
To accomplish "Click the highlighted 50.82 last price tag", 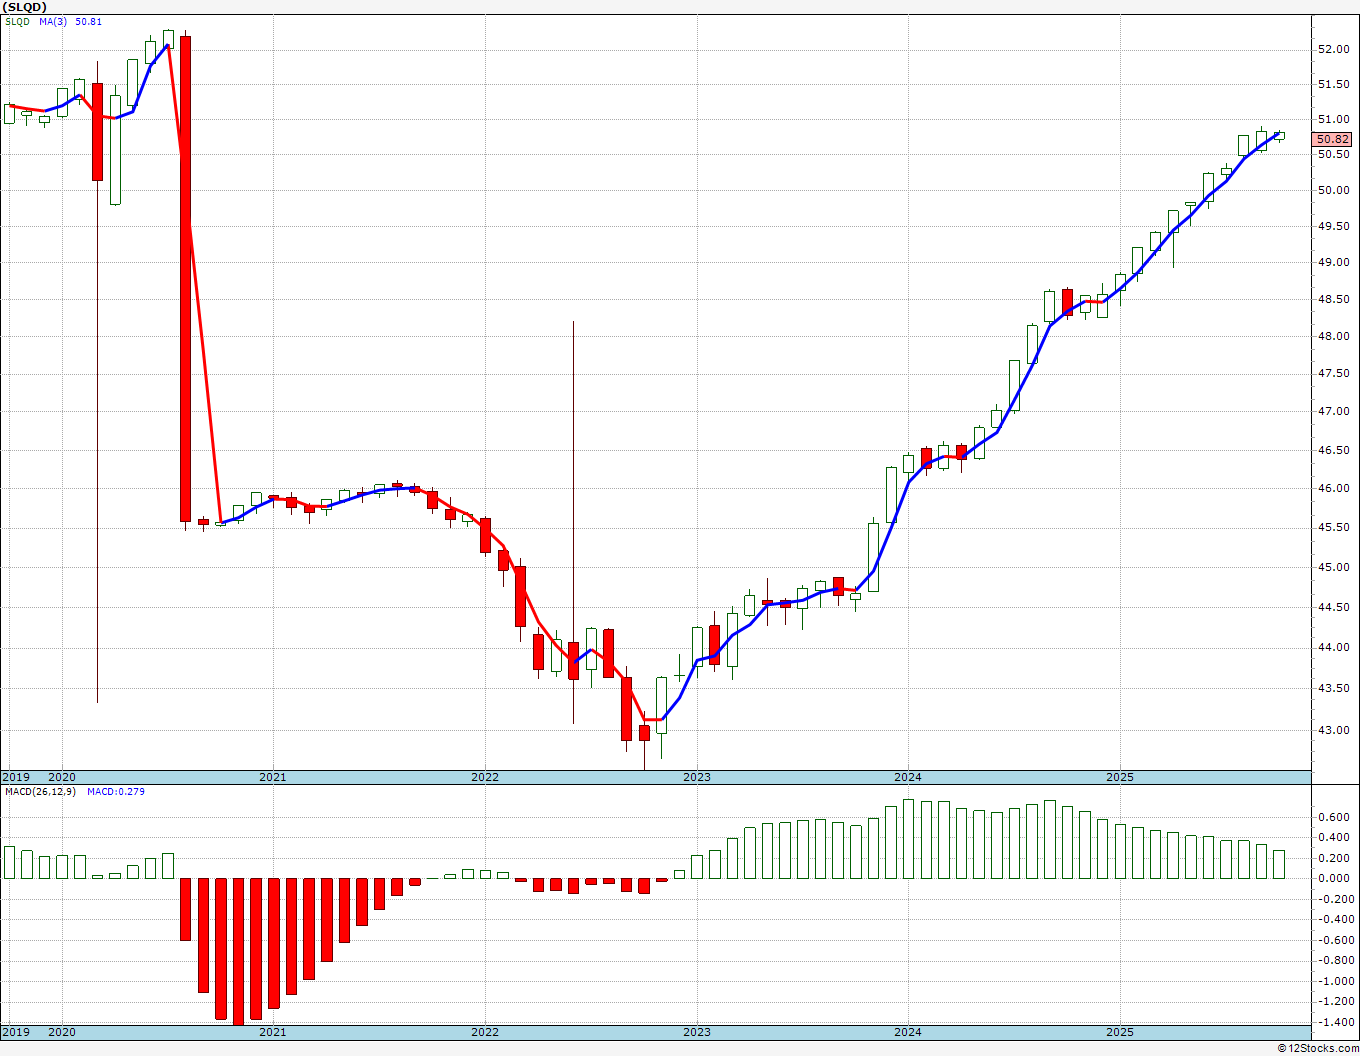I will [x=1334, y=140].
